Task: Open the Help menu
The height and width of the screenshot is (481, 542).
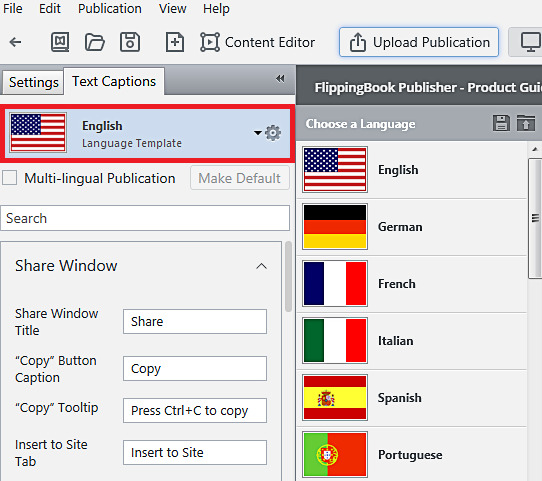Action: 216,9
